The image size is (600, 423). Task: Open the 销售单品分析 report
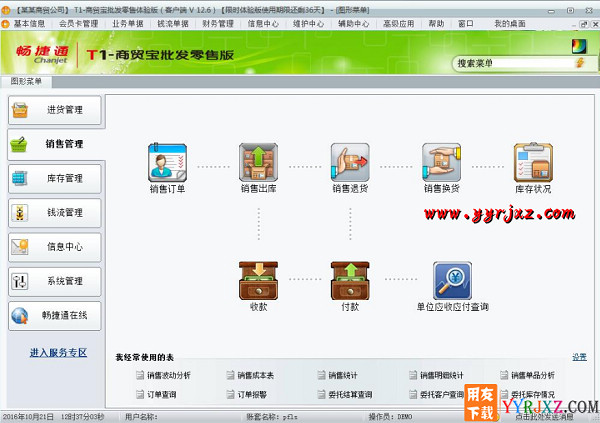pyautogui.click(x=528, y=376)
